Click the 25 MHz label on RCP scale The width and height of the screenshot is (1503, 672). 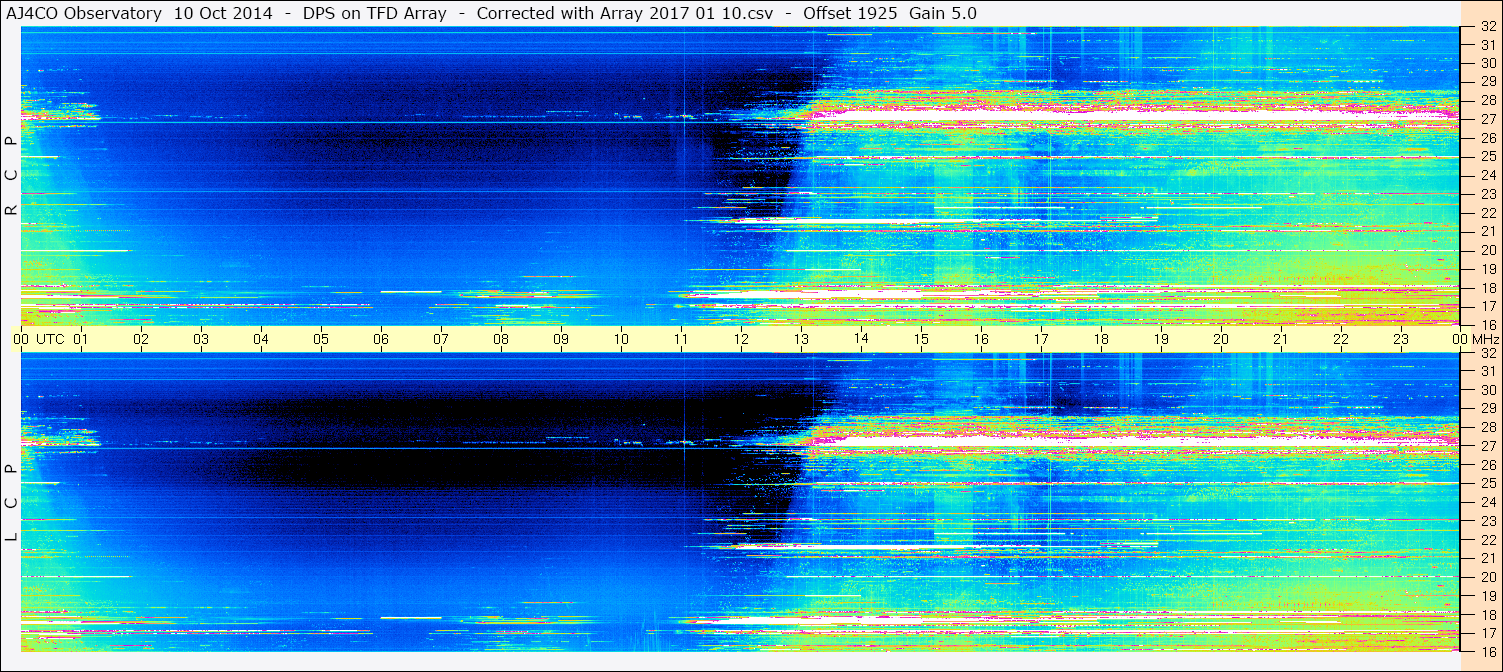click(x=1487, y=156)
